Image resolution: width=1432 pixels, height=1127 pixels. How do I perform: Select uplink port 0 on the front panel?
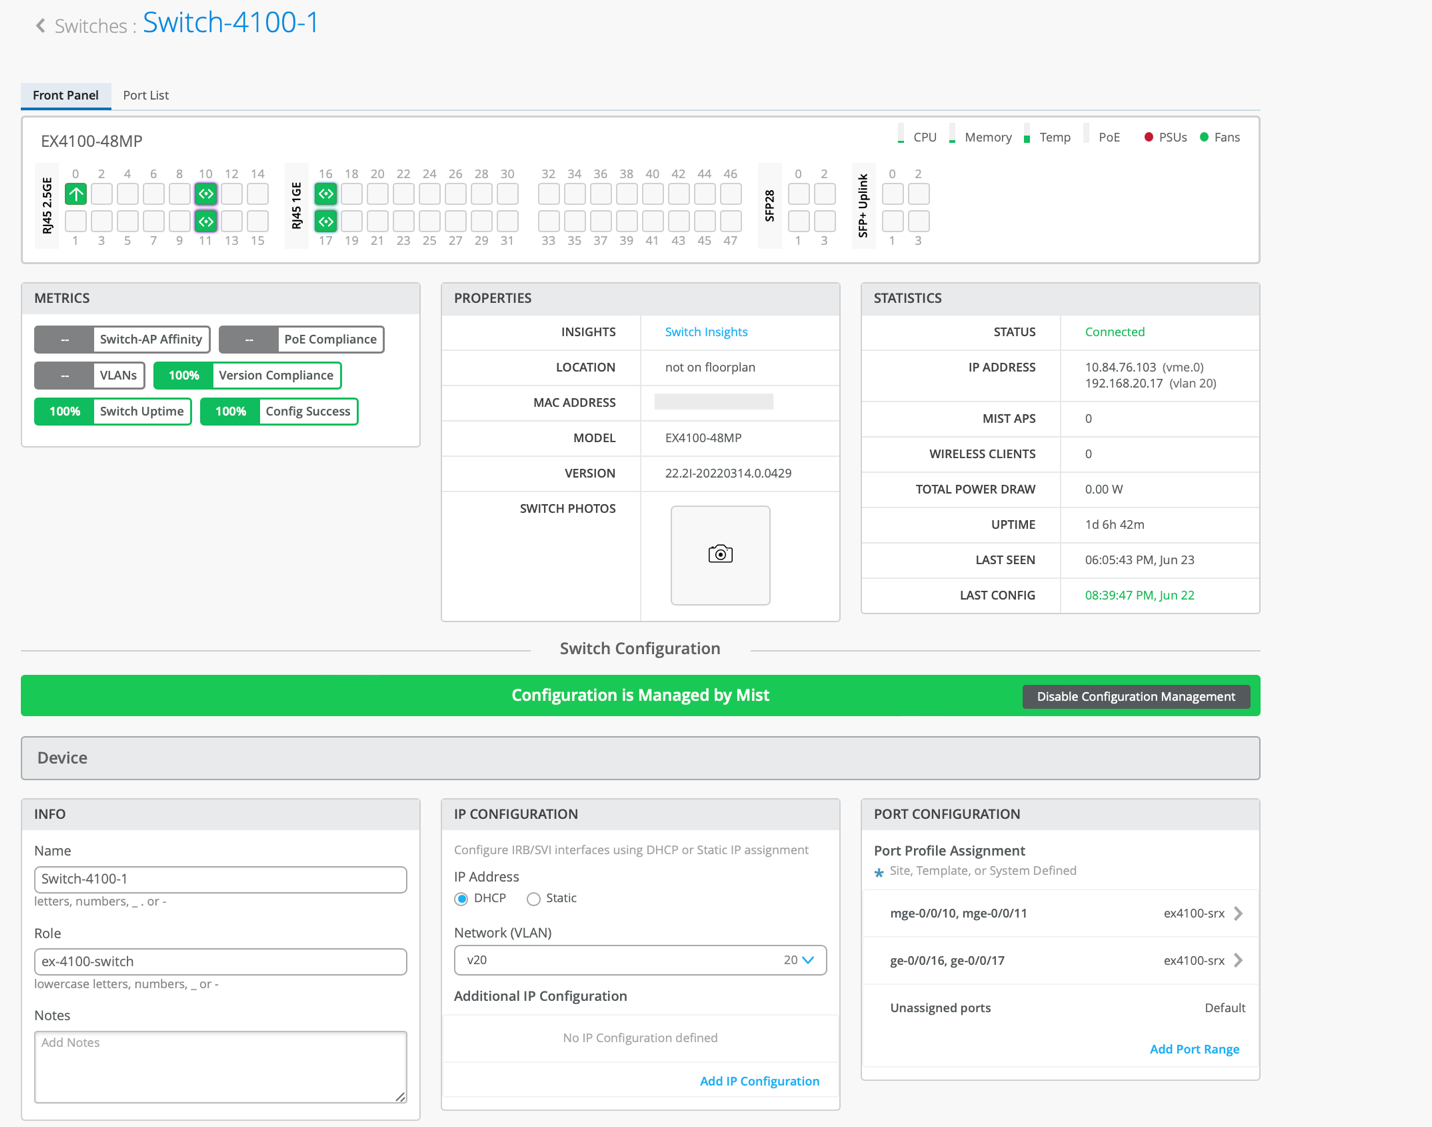(76, 194)
